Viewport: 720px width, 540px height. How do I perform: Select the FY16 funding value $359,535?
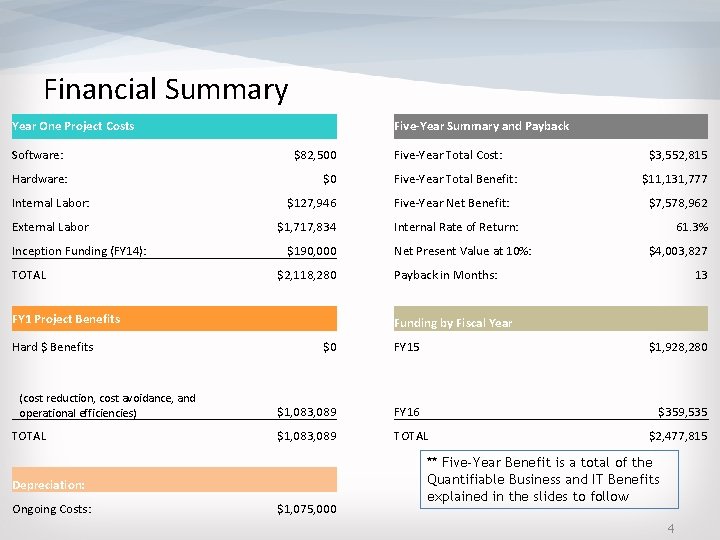(683, 412)
